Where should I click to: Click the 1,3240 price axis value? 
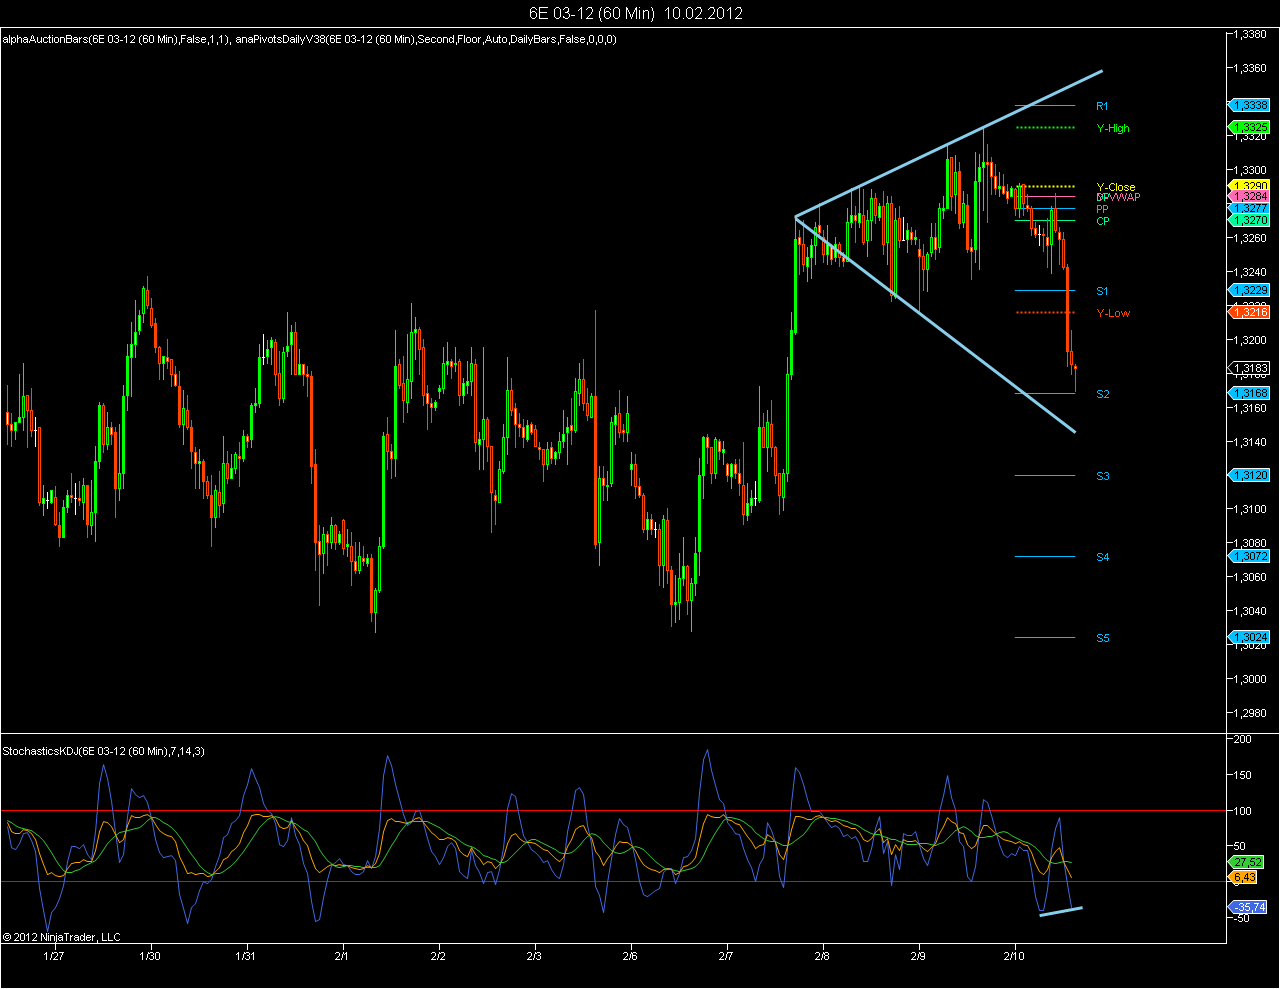pyautogui.click(x=1251, y=272)
